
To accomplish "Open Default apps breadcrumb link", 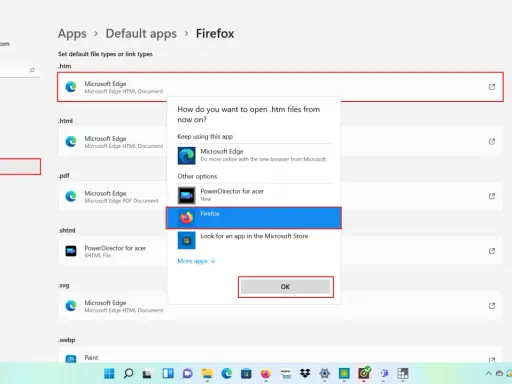I will [141, 34].
